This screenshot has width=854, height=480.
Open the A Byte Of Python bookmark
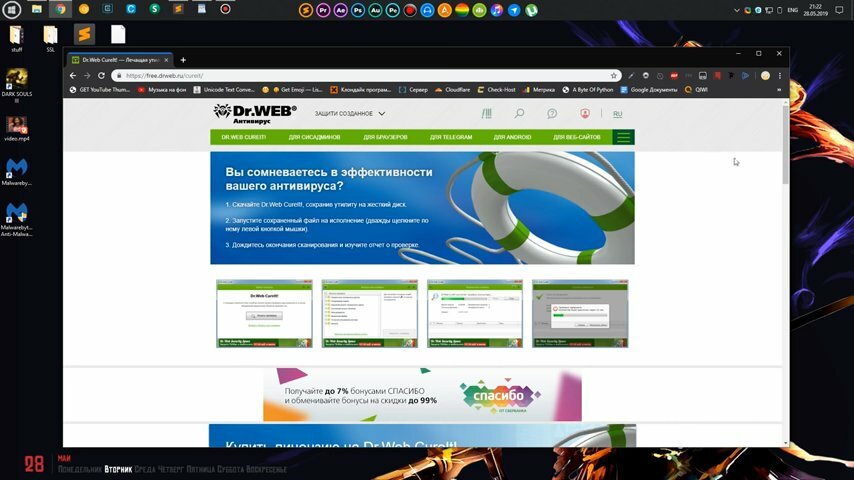[x=588, y=90]
